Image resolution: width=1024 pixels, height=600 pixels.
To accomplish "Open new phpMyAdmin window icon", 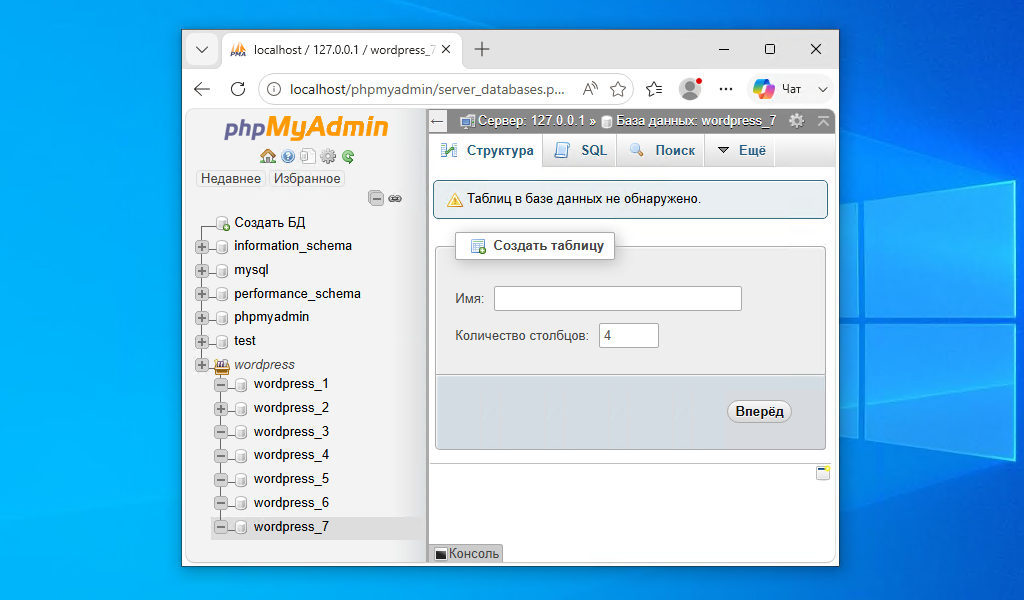I will click(823, 473).
